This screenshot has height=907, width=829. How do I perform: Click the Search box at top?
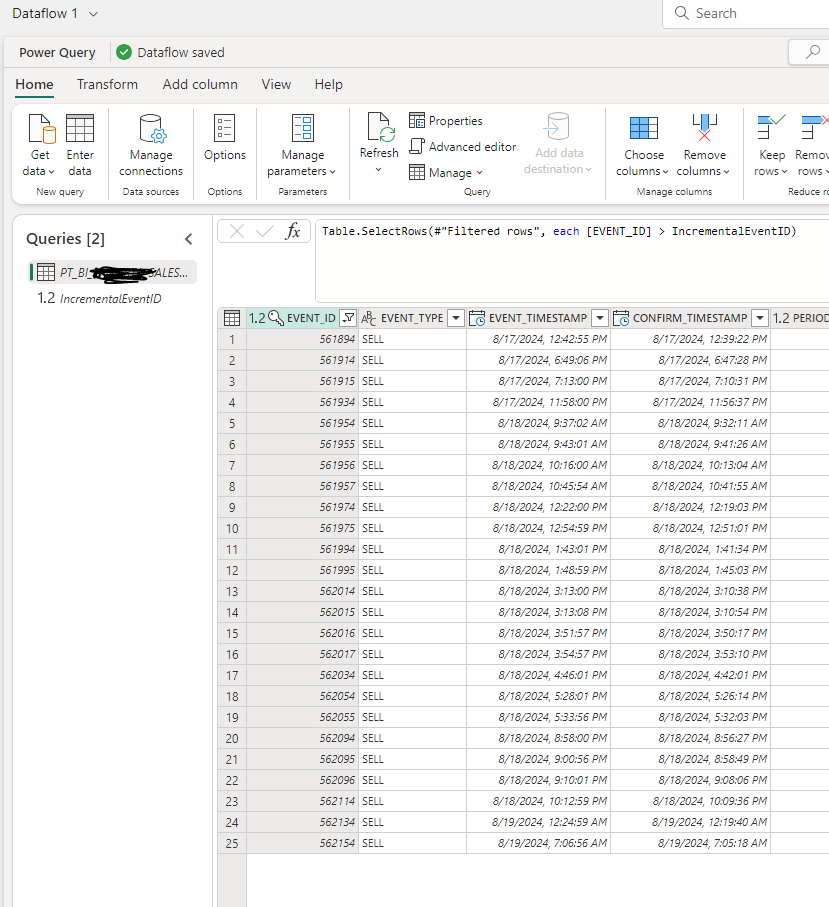tap(746, 13)
